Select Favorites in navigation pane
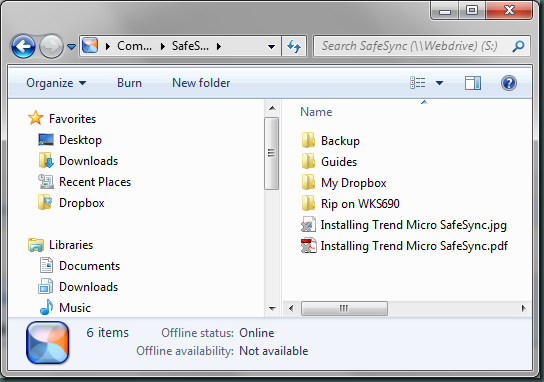Image resolution: width=544 pixels, height=382 pixels. coord(72,119)
